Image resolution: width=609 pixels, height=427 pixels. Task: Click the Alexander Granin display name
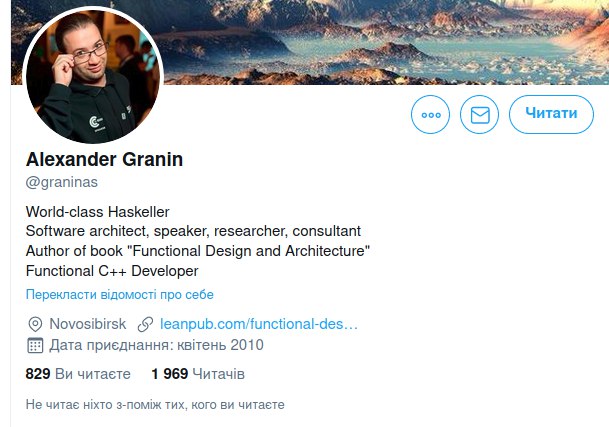coord(104,159)
